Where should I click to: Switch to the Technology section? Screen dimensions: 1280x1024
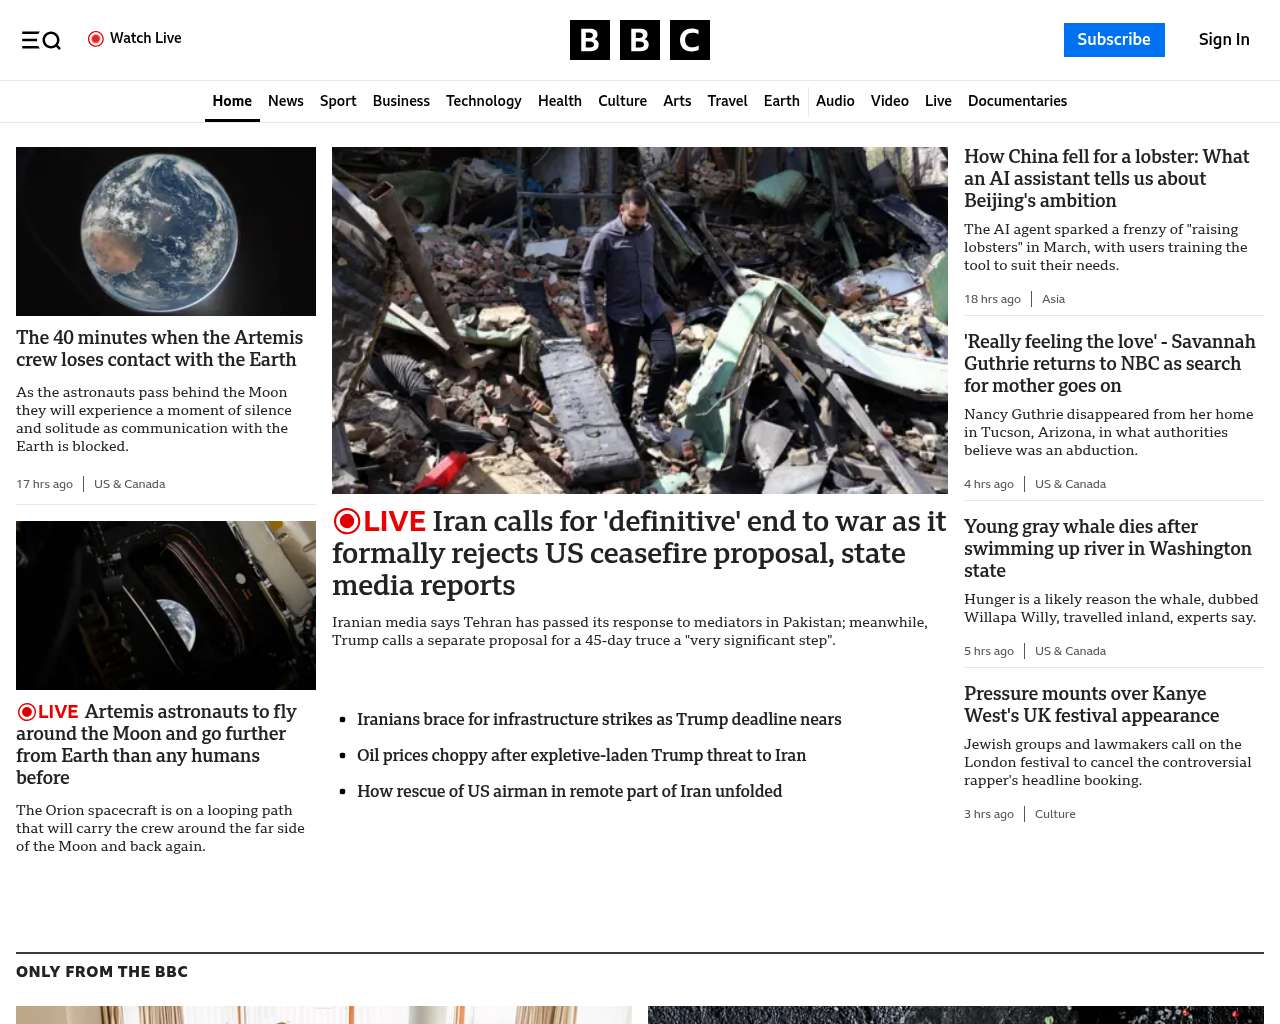click(483, 101)
